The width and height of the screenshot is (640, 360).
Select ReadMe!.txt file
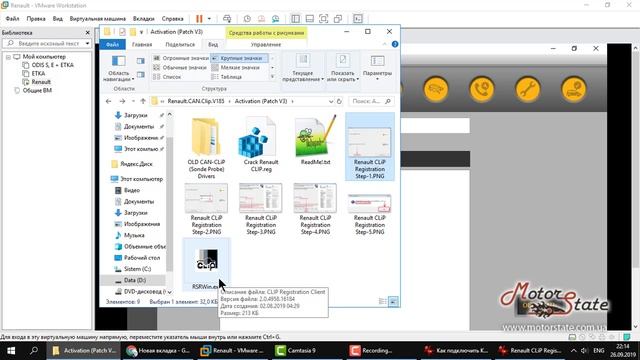click(315, 141)
